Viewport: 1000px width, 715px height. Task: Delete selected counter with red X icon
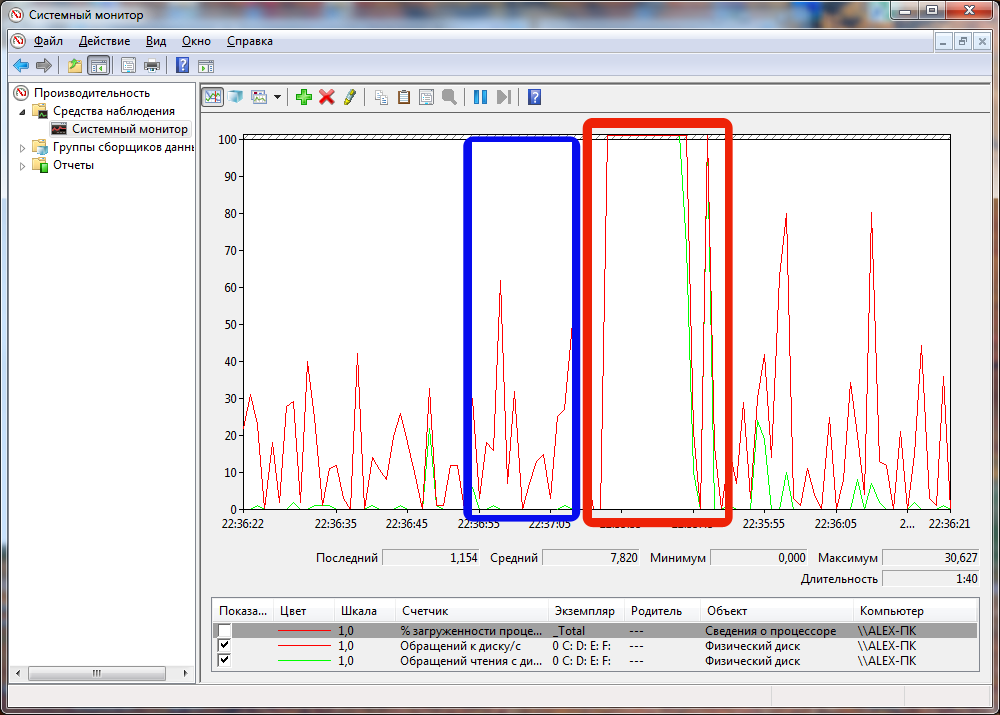point(327,97)
